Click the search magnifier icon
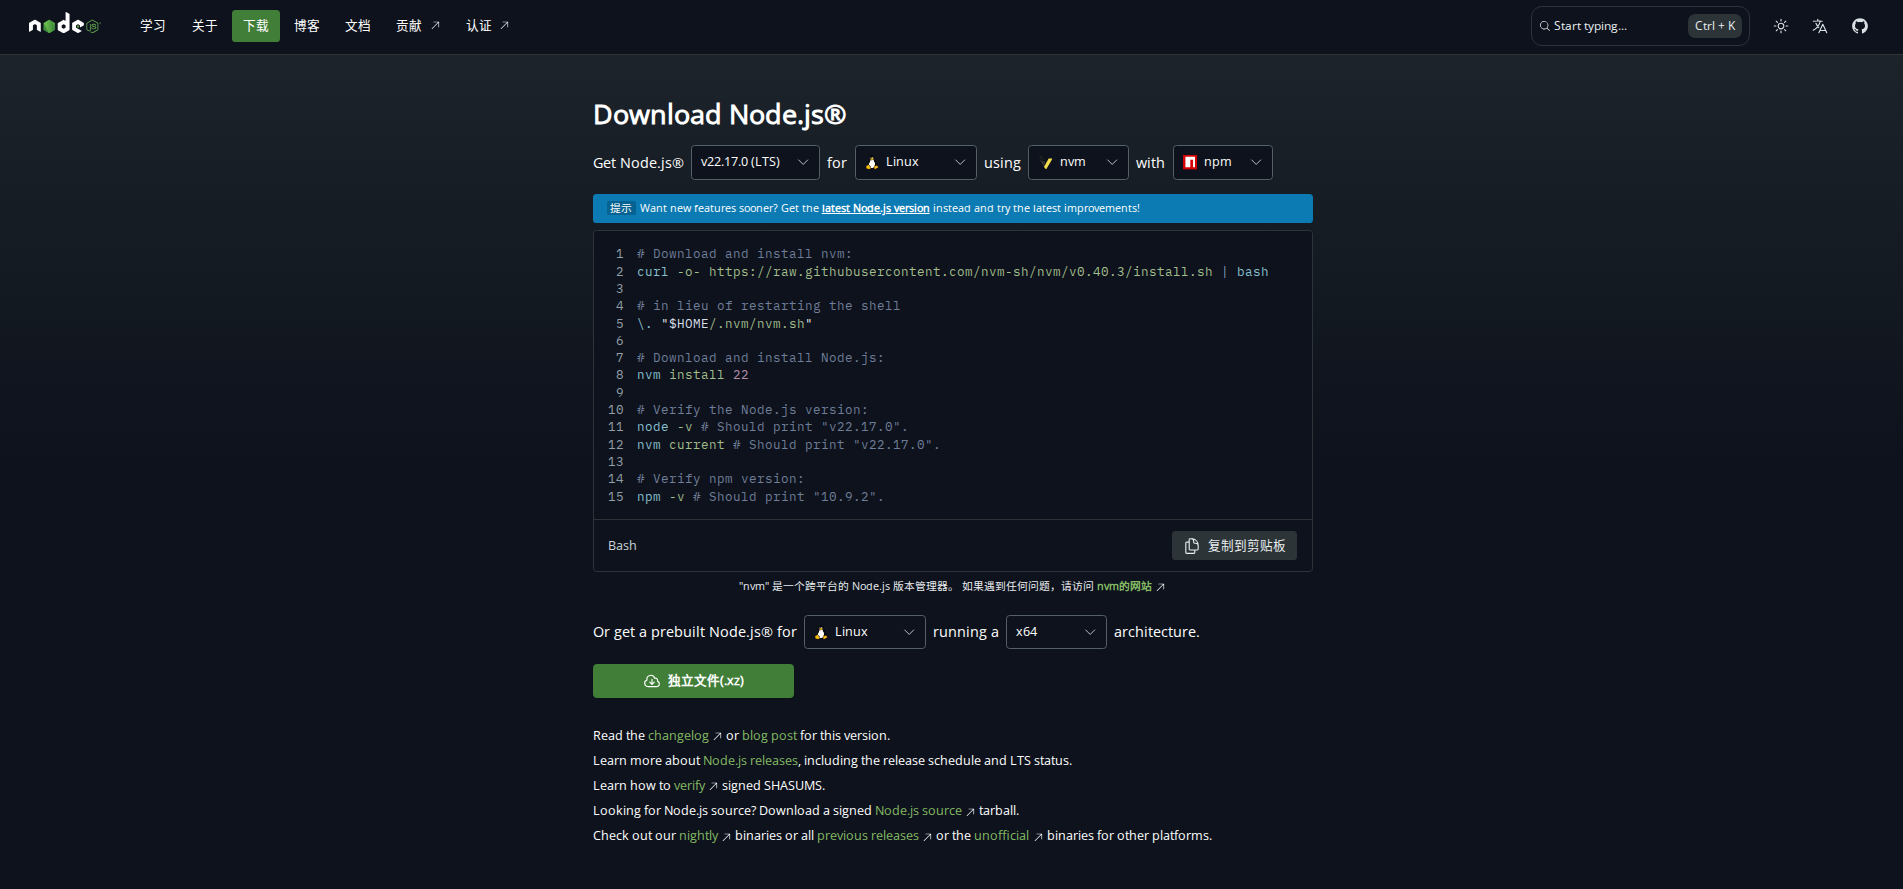Viewport: 1903px width, 889px height. (1545, 26)
